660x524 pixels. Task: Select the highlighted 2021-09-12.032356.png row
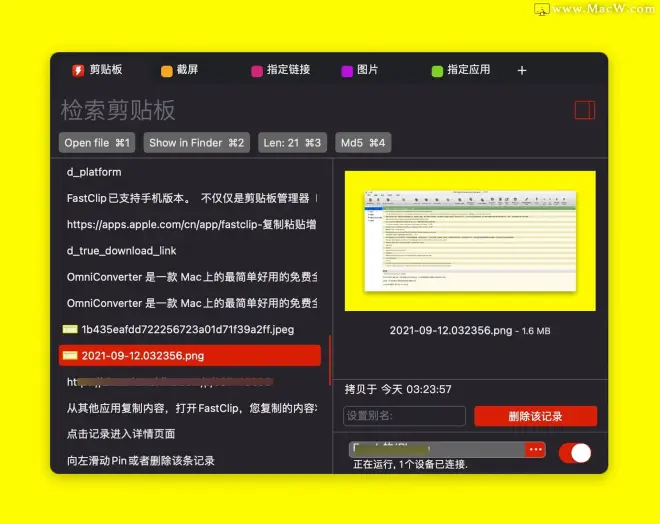tap(190, 356)
